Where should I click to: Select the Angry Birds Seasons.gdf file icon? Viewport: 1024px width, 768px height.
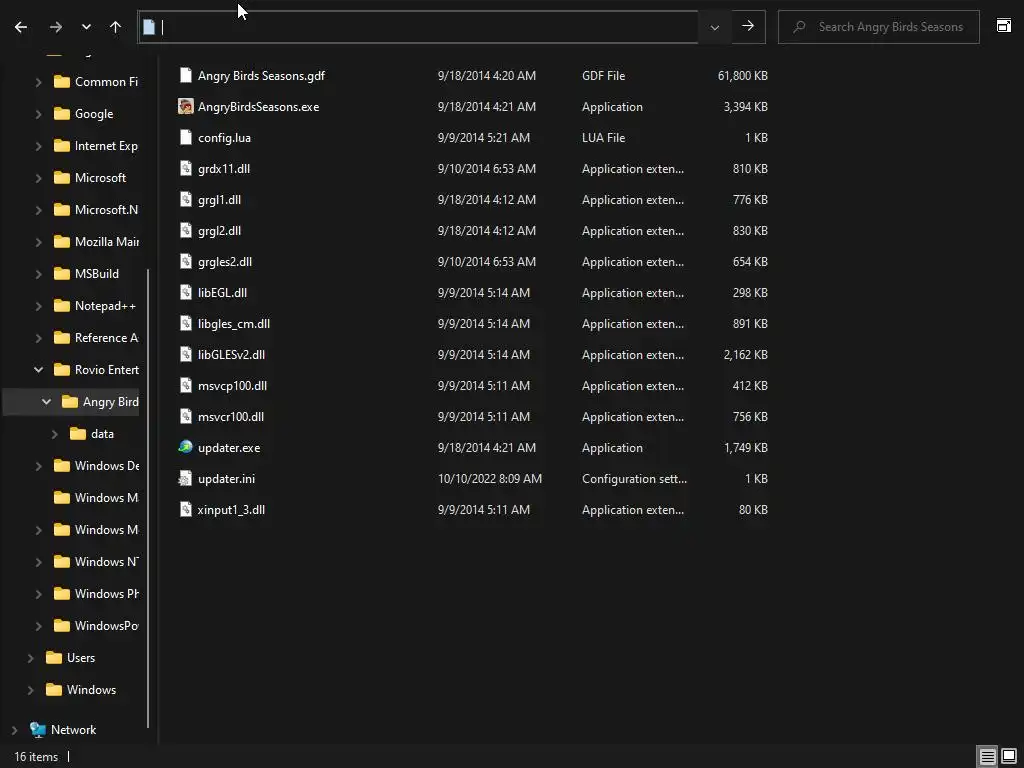pos(186,76)
